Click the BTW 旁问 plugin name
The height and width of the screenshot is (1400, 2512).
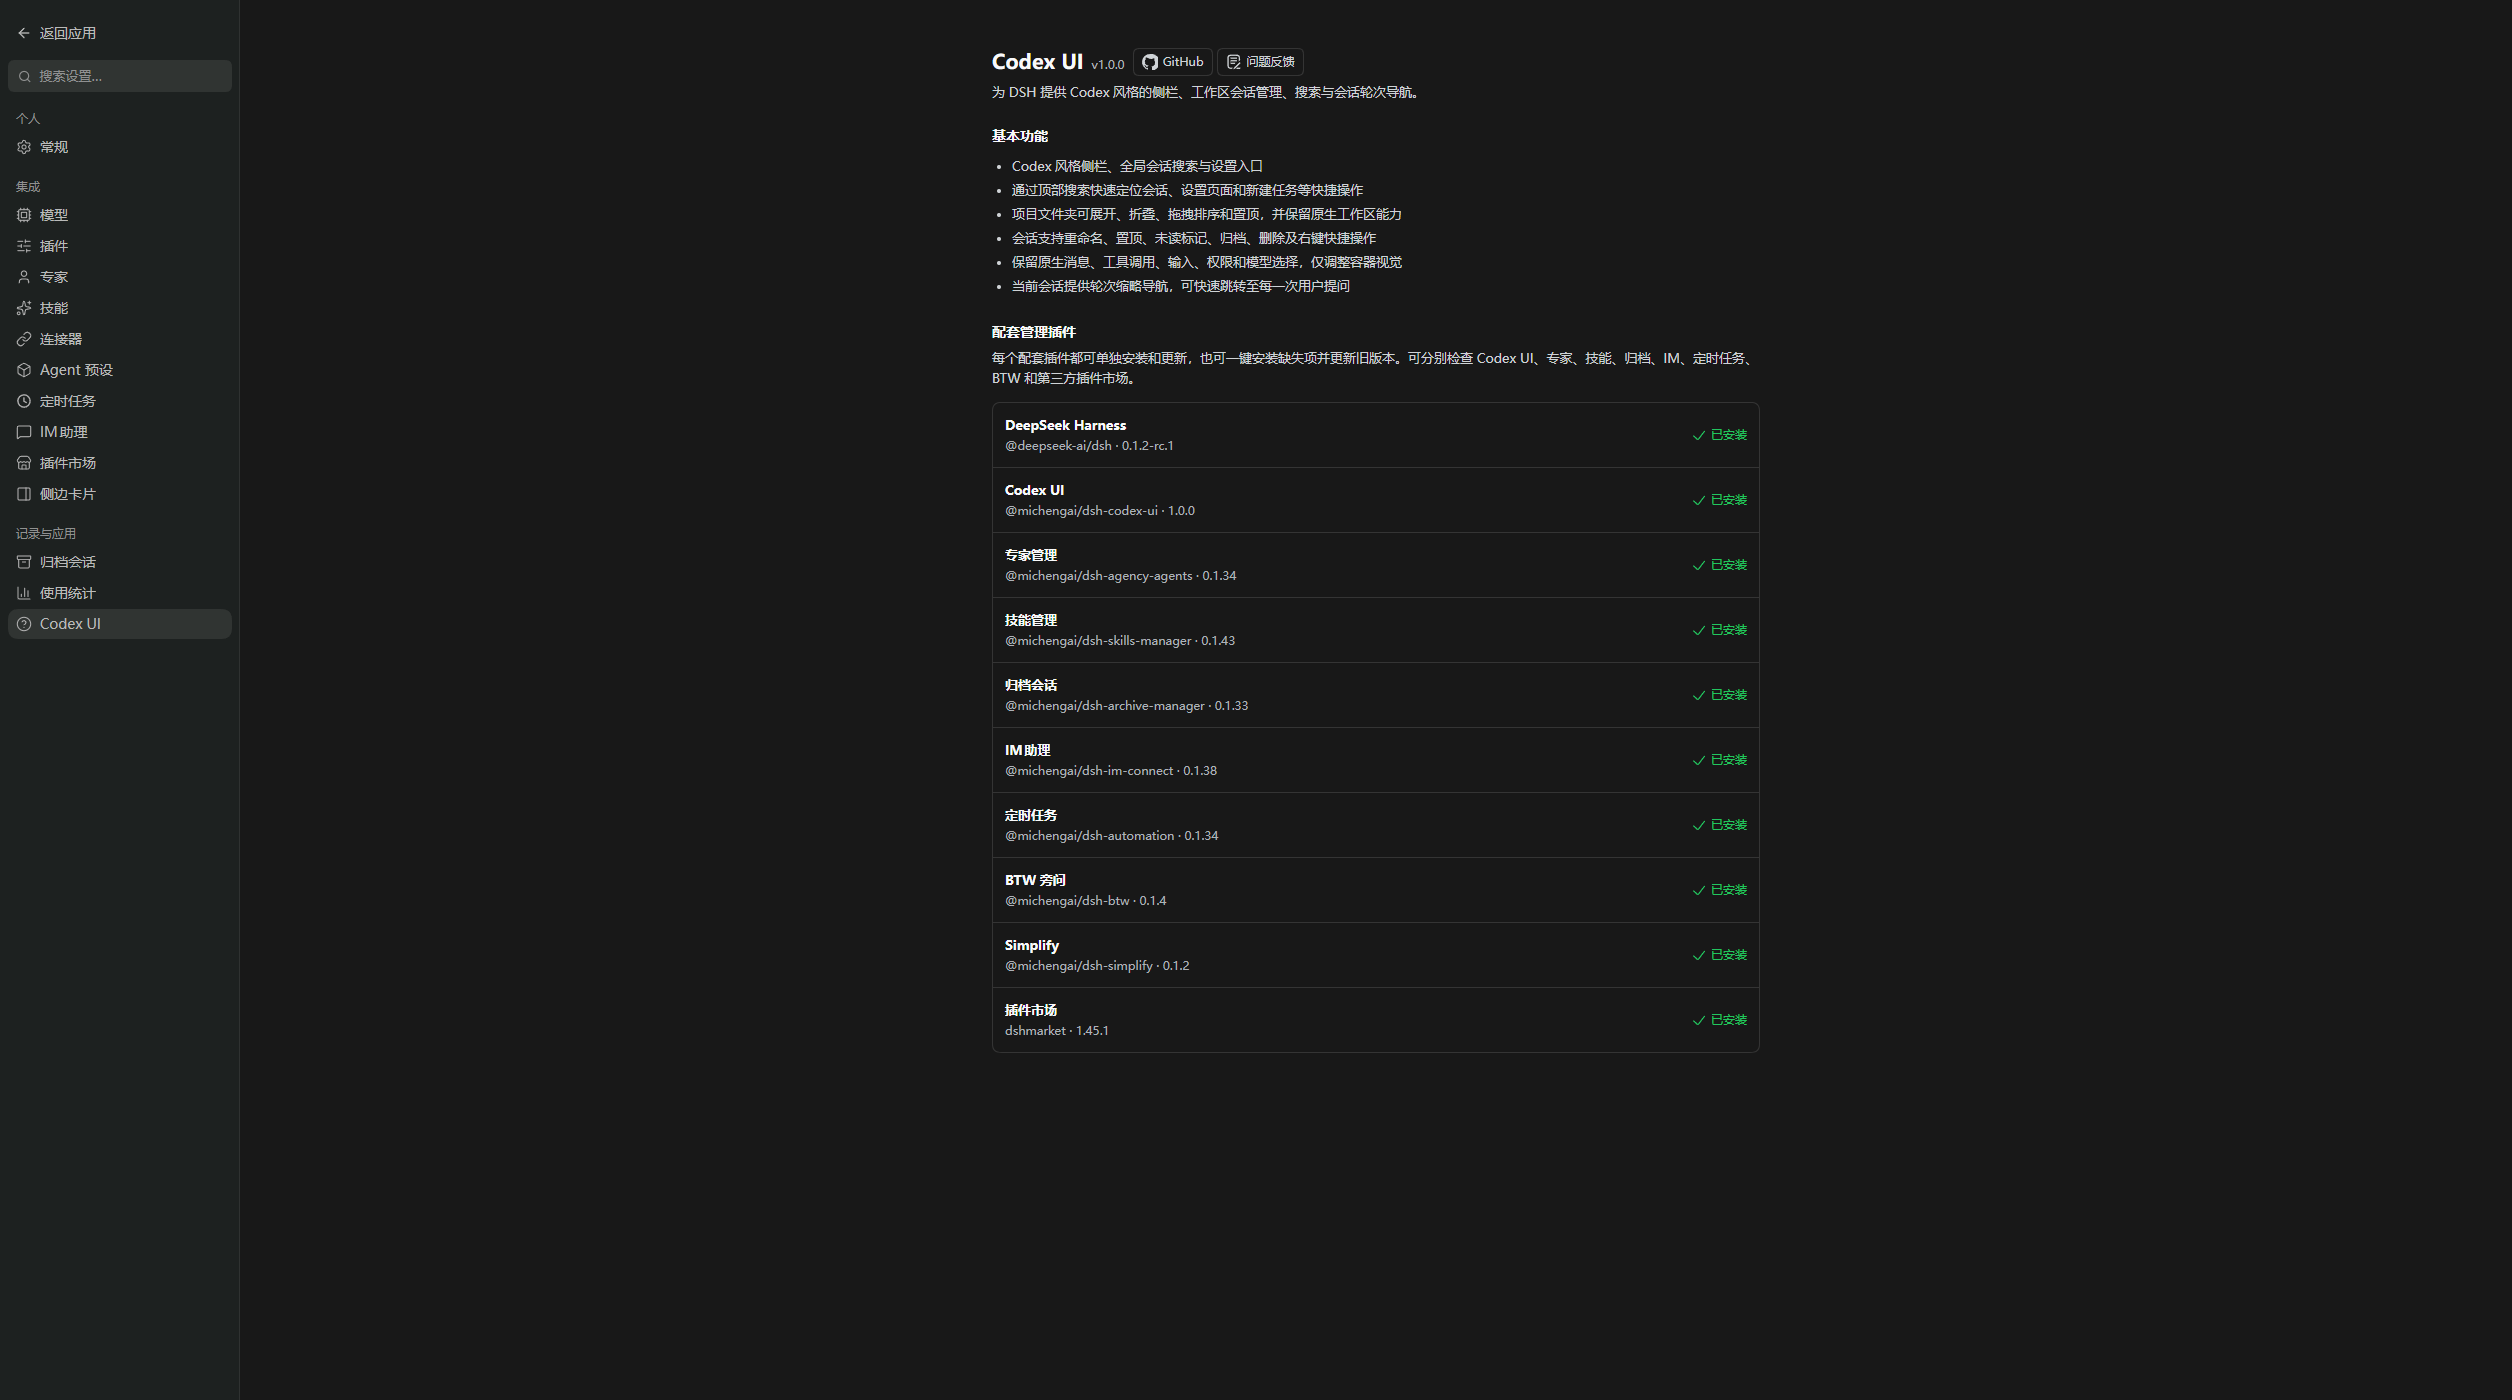[x=1035, y=880]
